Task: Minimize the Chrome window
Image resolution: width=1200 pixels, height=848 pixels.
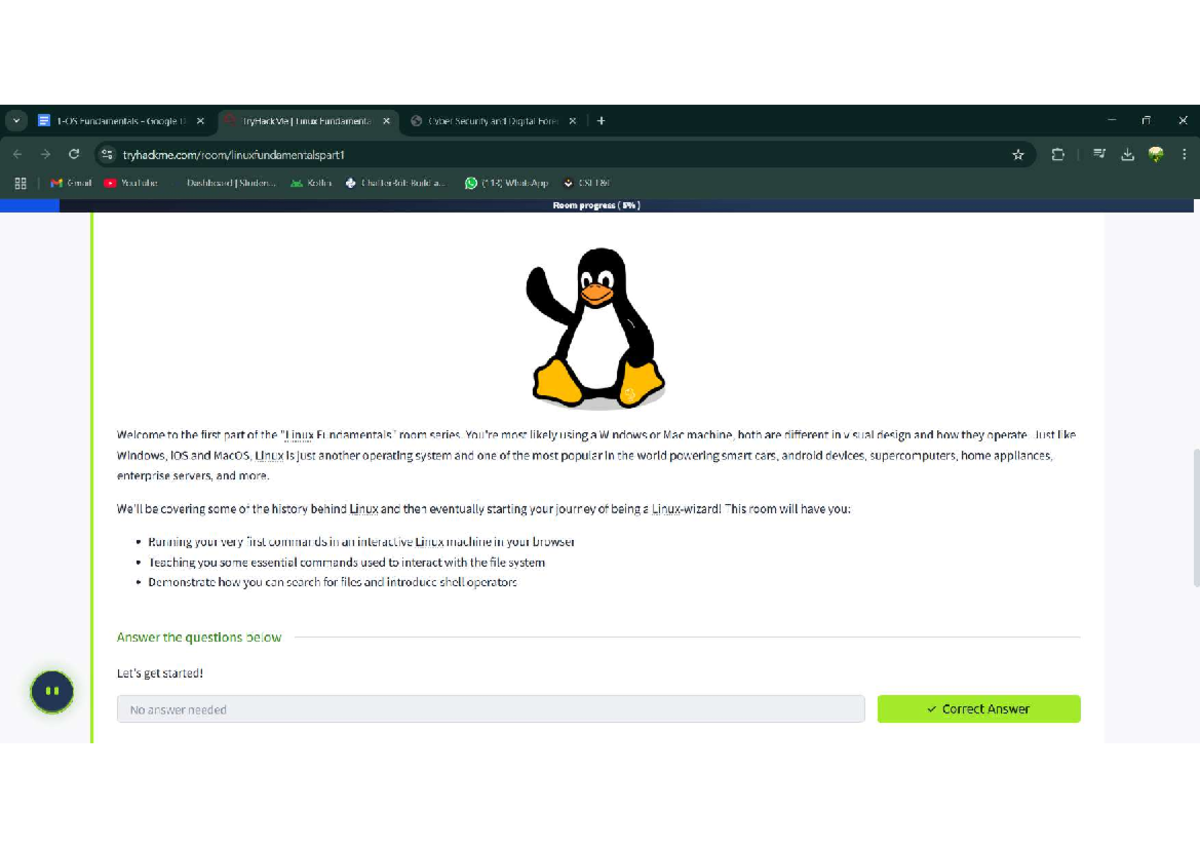Action: coord(1112,120)
